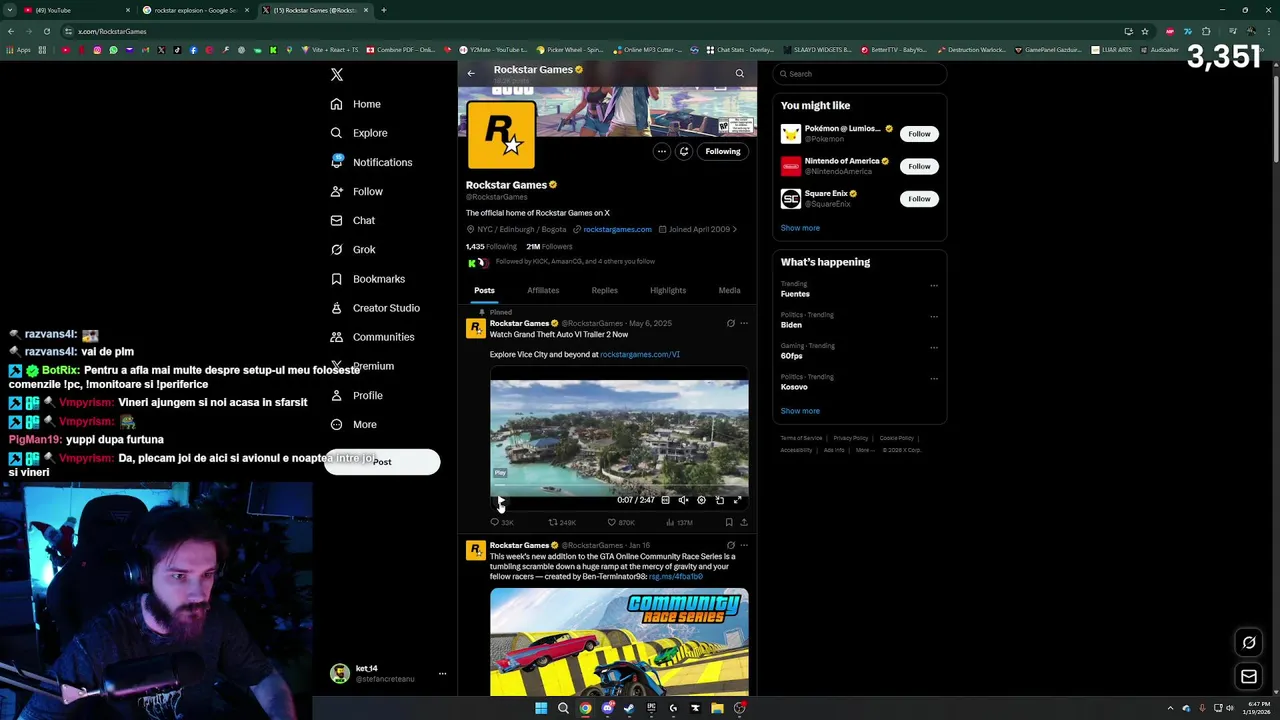Screen dimensions: 1280x720
Task: Click the Following button on profile
Action: tap(723, 151)
